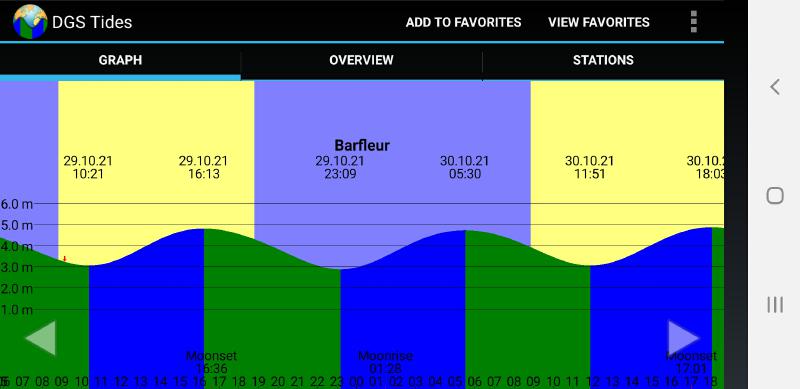The image size is (800, 389).
Task: Select the 29.10.21 16:13 high tide label
Action: point(204,167)
